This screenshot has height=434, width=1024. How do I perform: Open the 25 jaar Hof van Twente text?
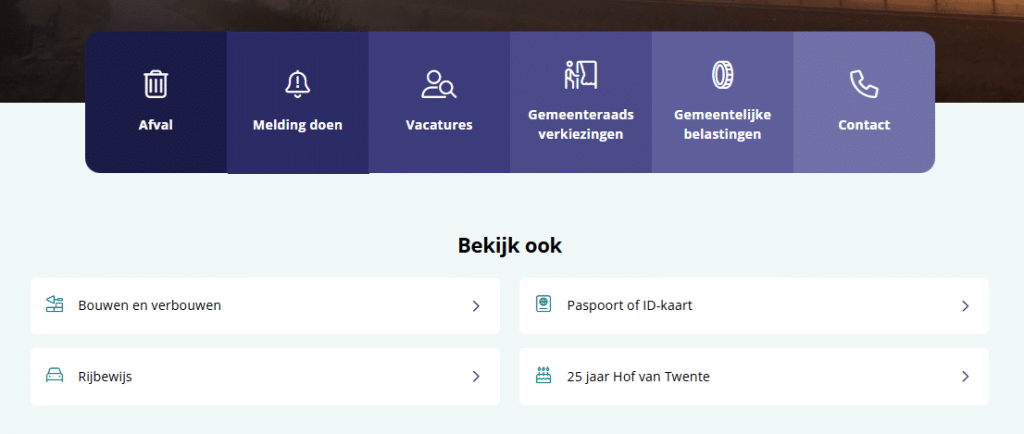tap(638, 377)
